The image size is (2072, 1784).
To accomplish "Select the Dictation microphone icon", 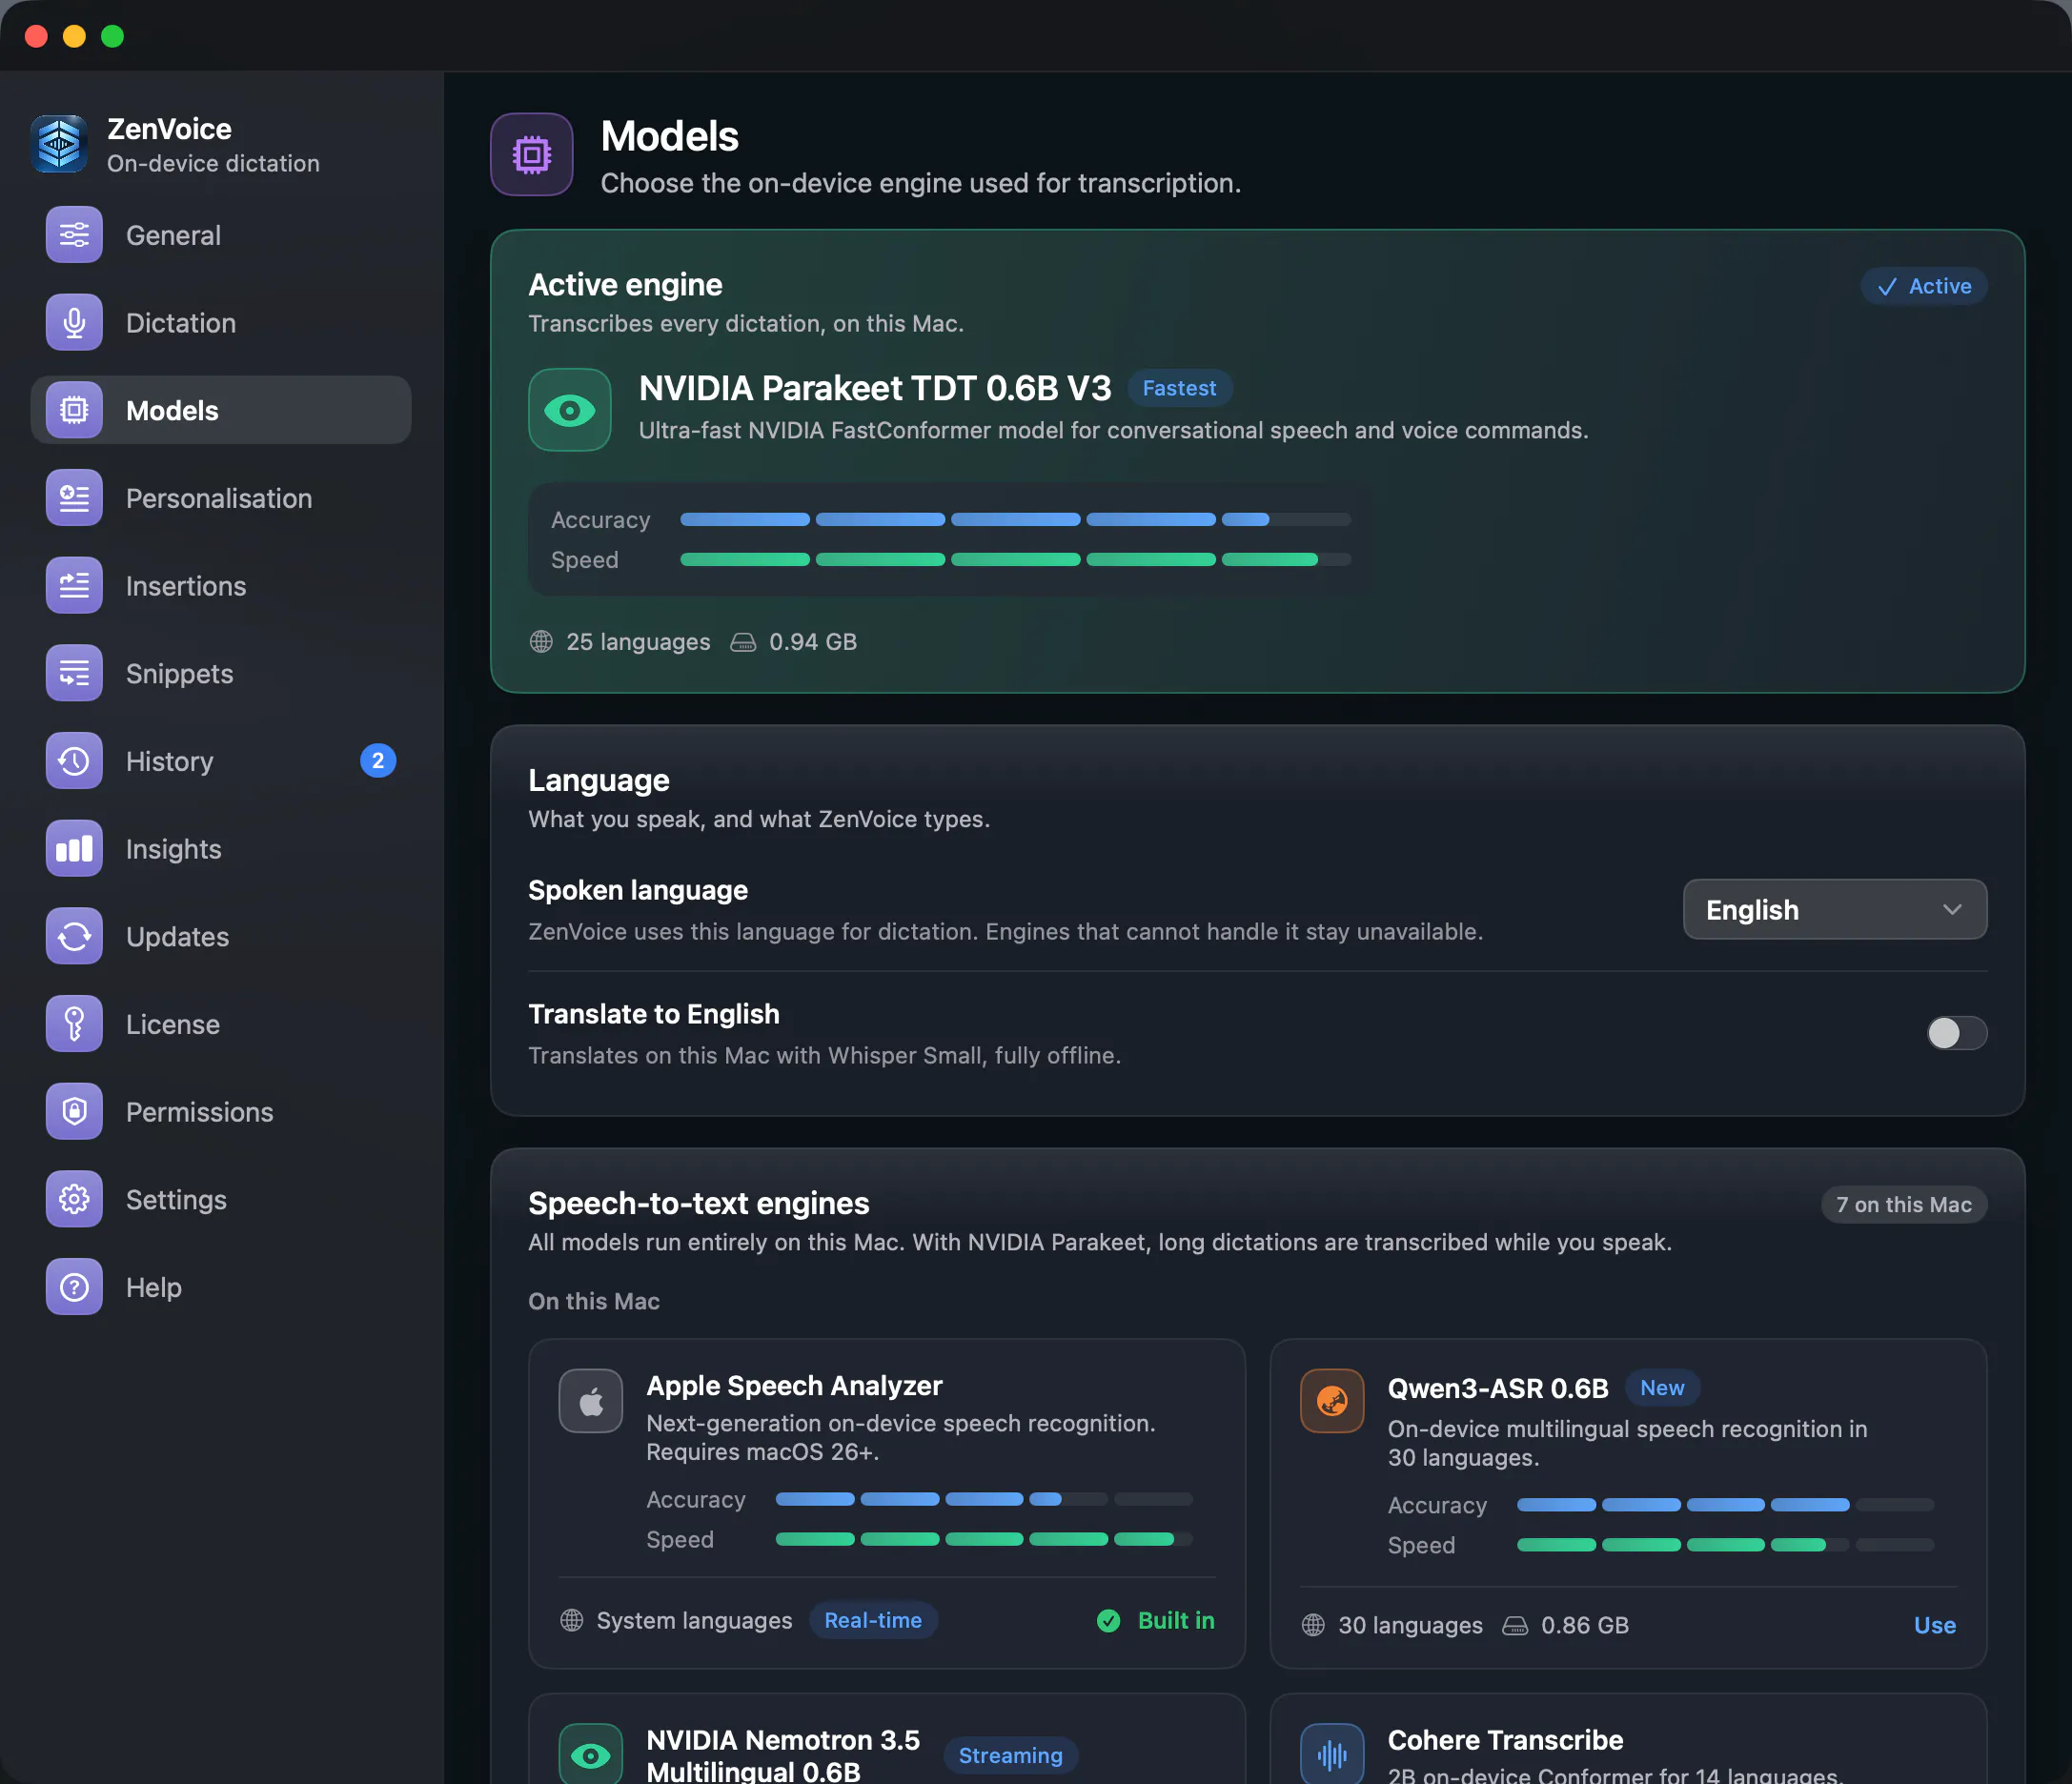I will pyautogui.click(x=74, y=323).
